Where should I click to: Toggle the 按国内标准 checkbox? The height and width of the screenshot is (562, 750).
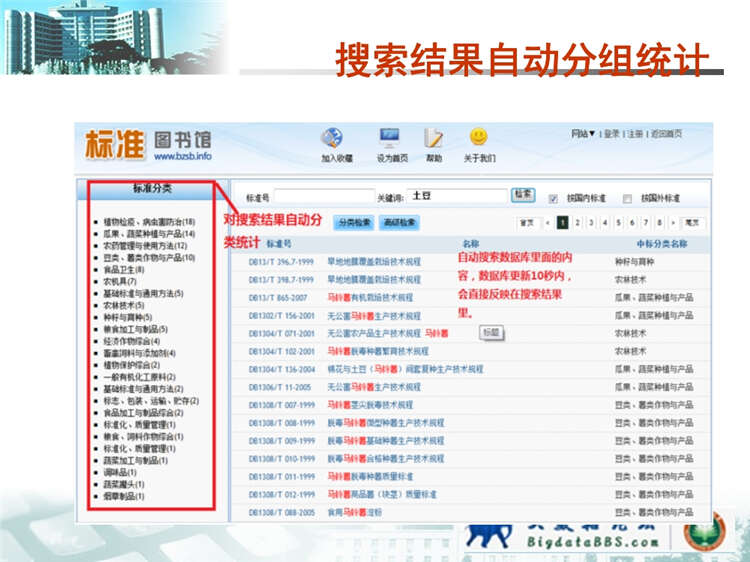(x=553, y=198)
